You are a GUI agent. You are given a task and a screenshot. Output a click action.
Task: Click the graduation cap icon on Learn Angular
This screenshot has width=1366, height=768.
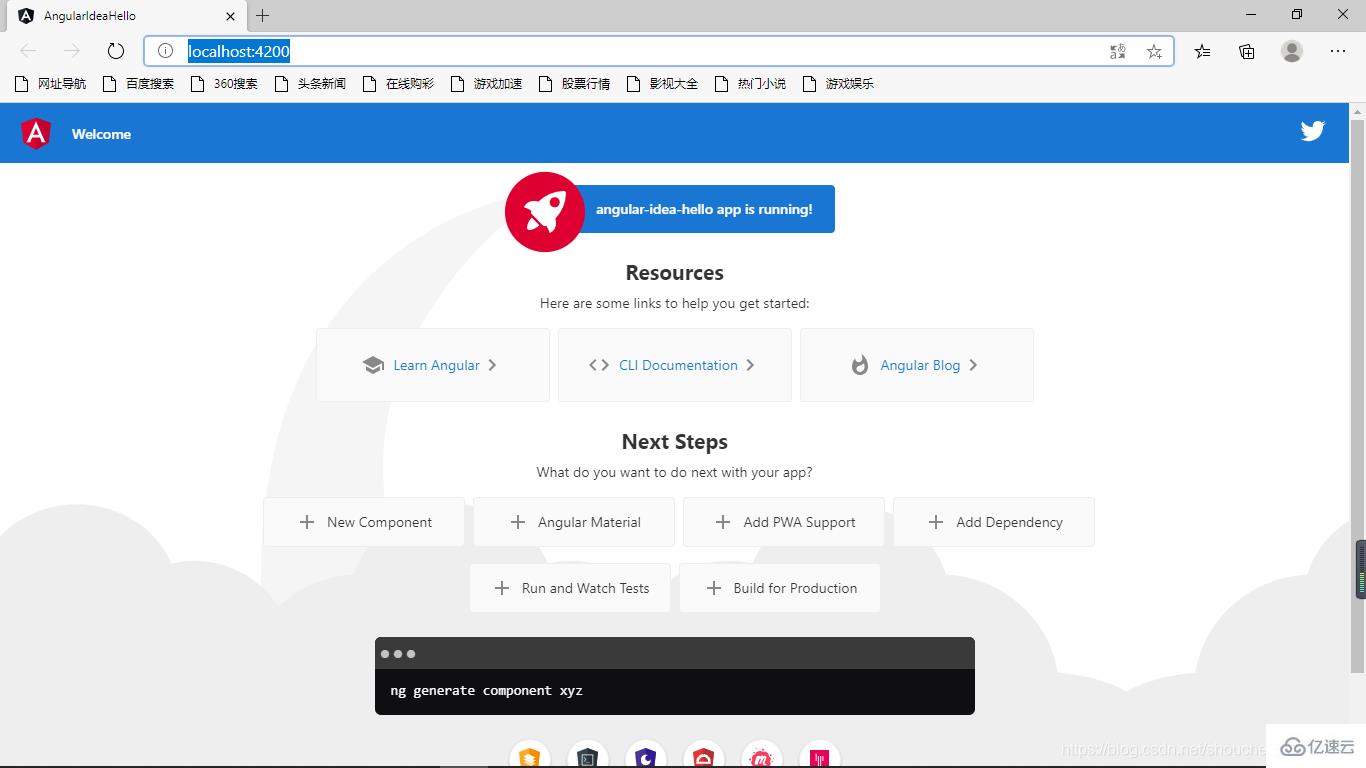373,365
